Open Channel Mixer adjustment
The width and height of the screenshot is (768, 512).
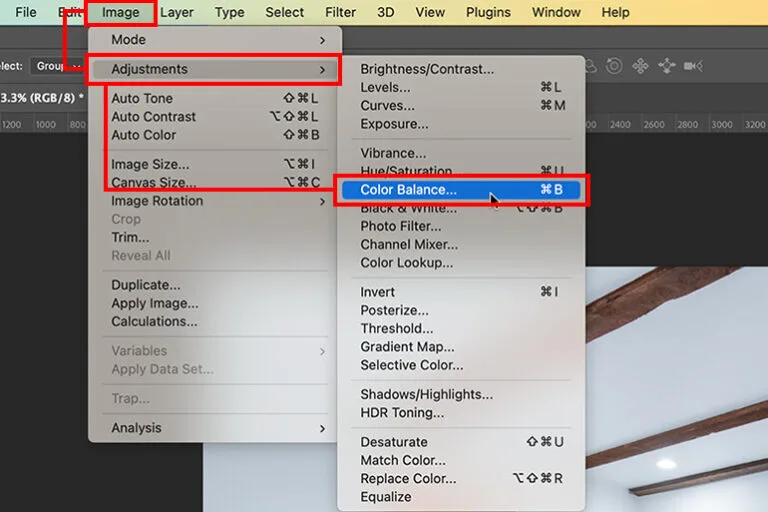coord(461,244)
